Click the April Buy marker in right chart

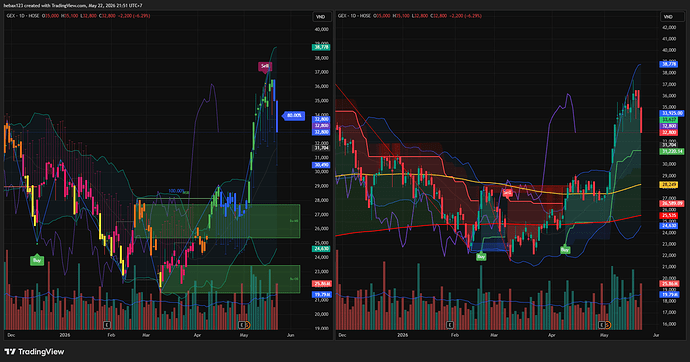click(565, 250)
